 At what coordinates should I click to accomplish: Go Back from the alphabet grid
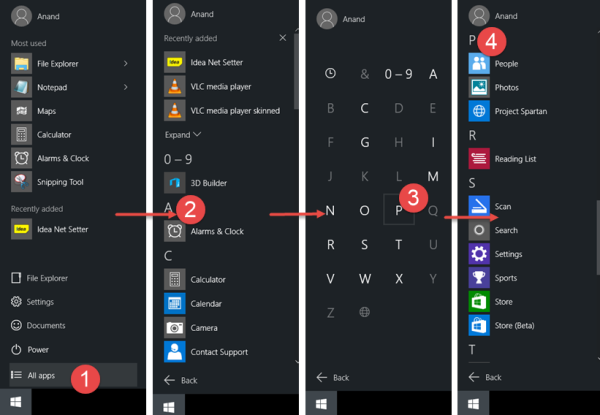(333, 378)
